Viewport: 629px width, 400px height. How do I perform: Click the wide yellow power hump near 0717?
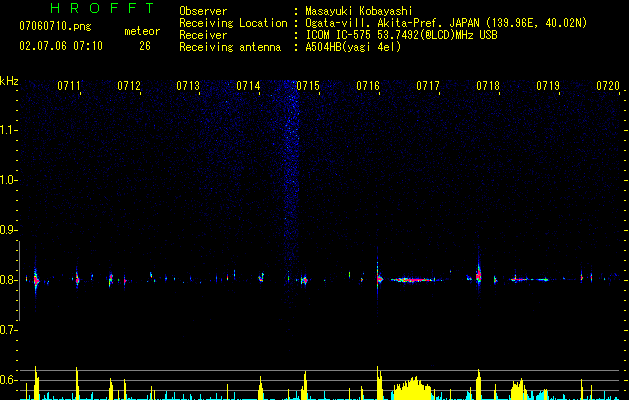[x=412, y=388]
